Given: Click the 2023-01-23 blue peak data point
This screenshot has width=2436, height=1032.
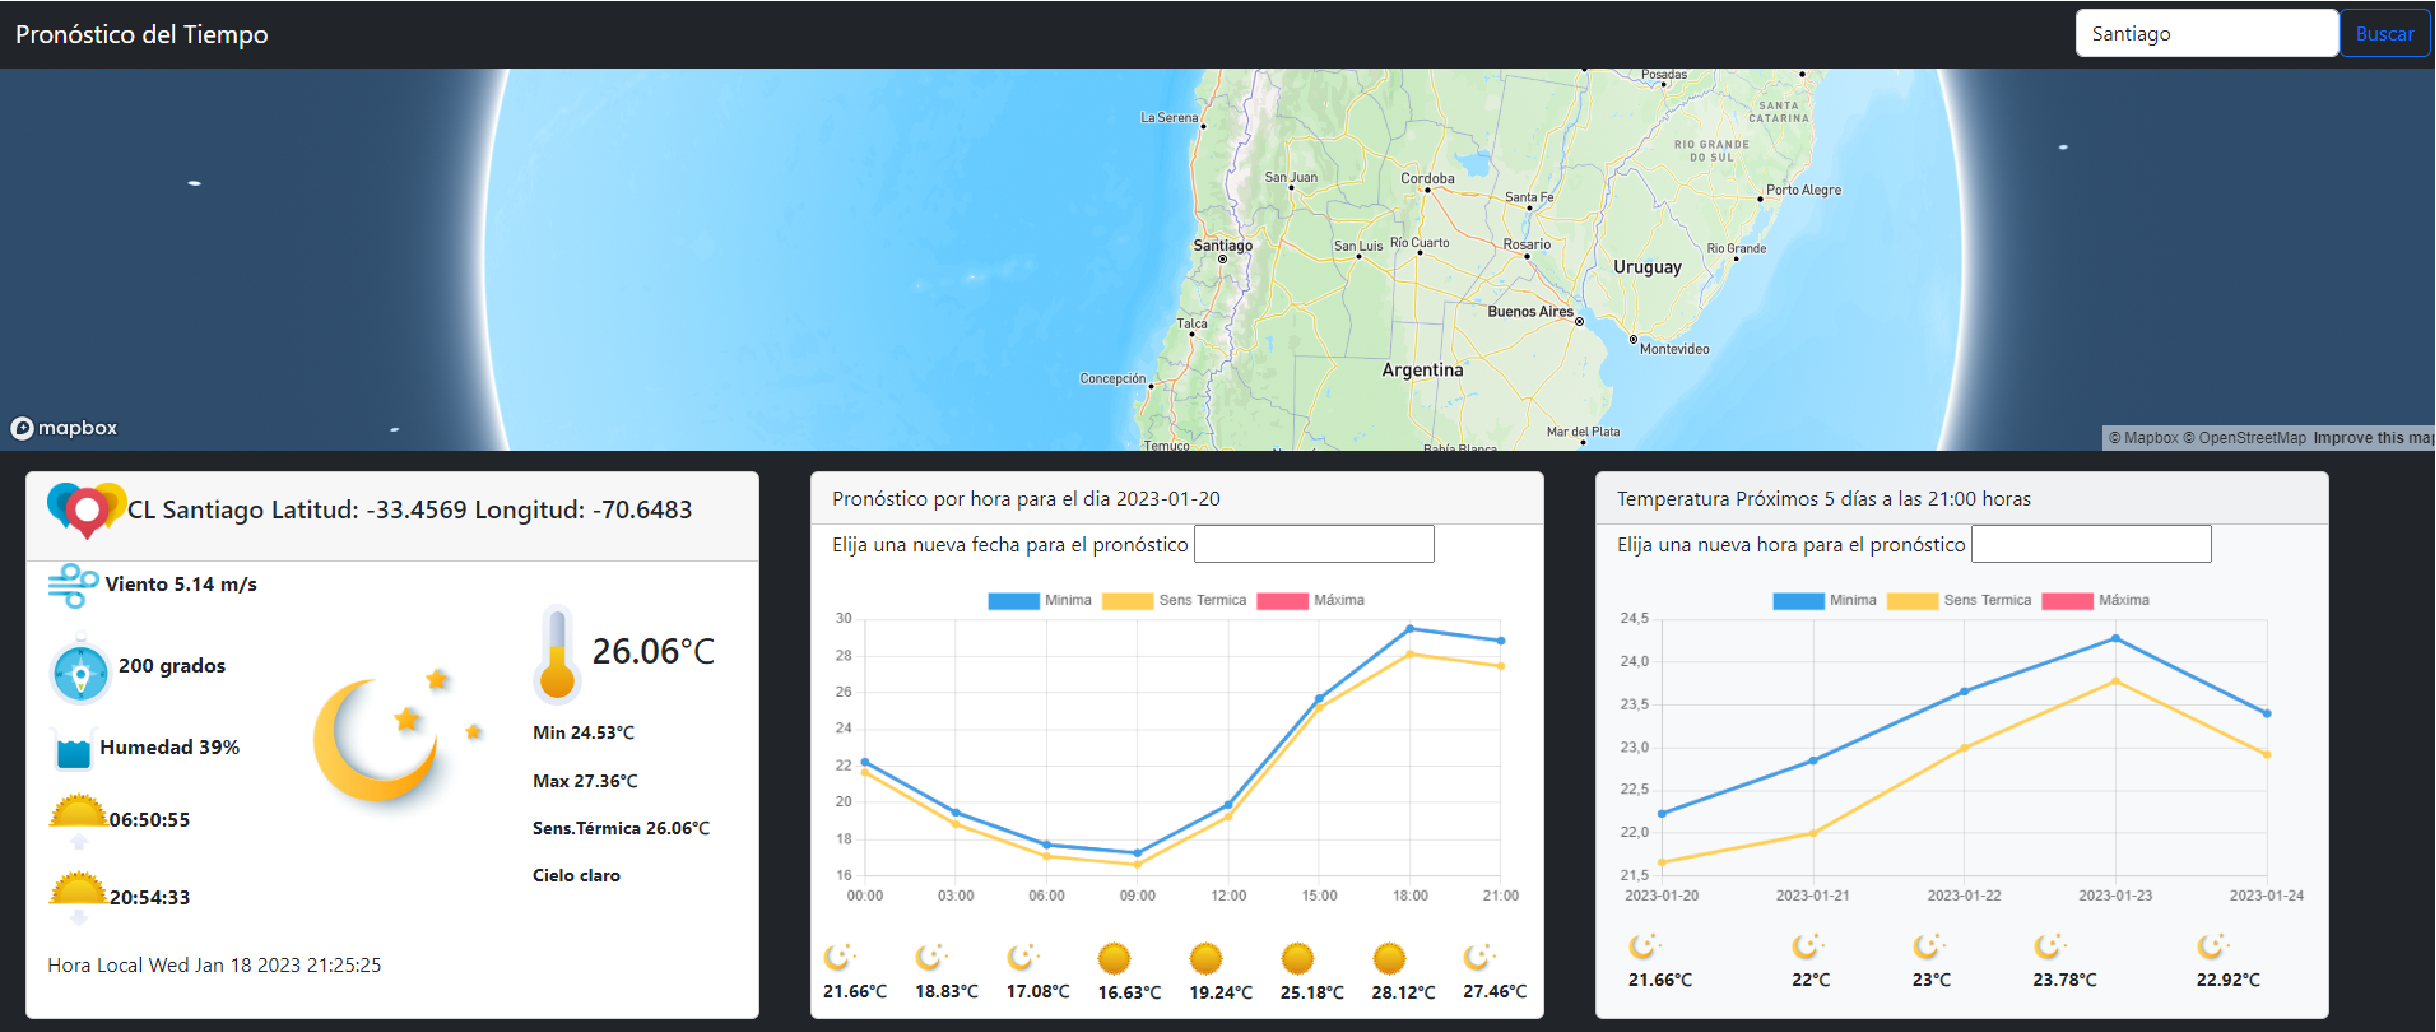Looking at the screenshot, I should coord(2116,638).
